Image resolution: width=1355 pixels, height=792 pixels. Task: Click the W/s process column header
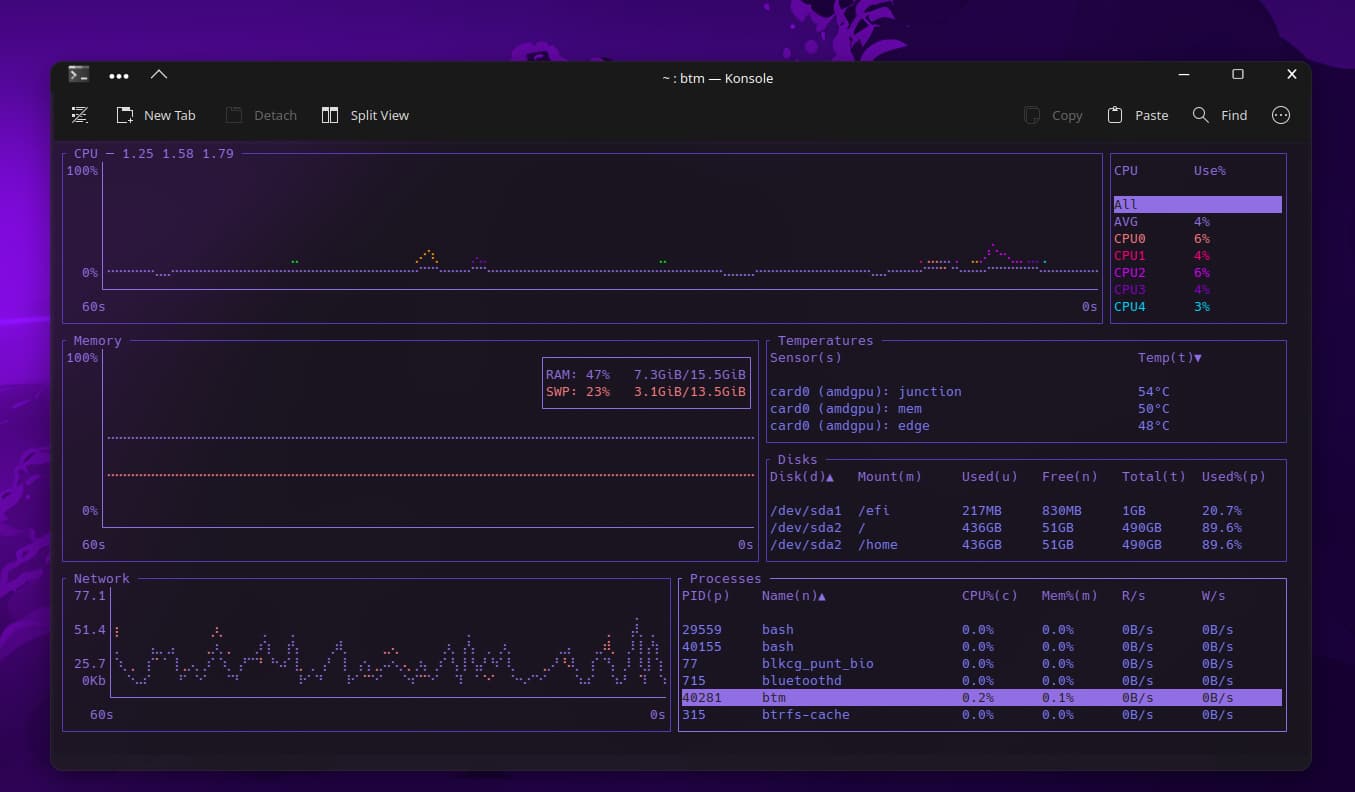(x=1214, y=596)
